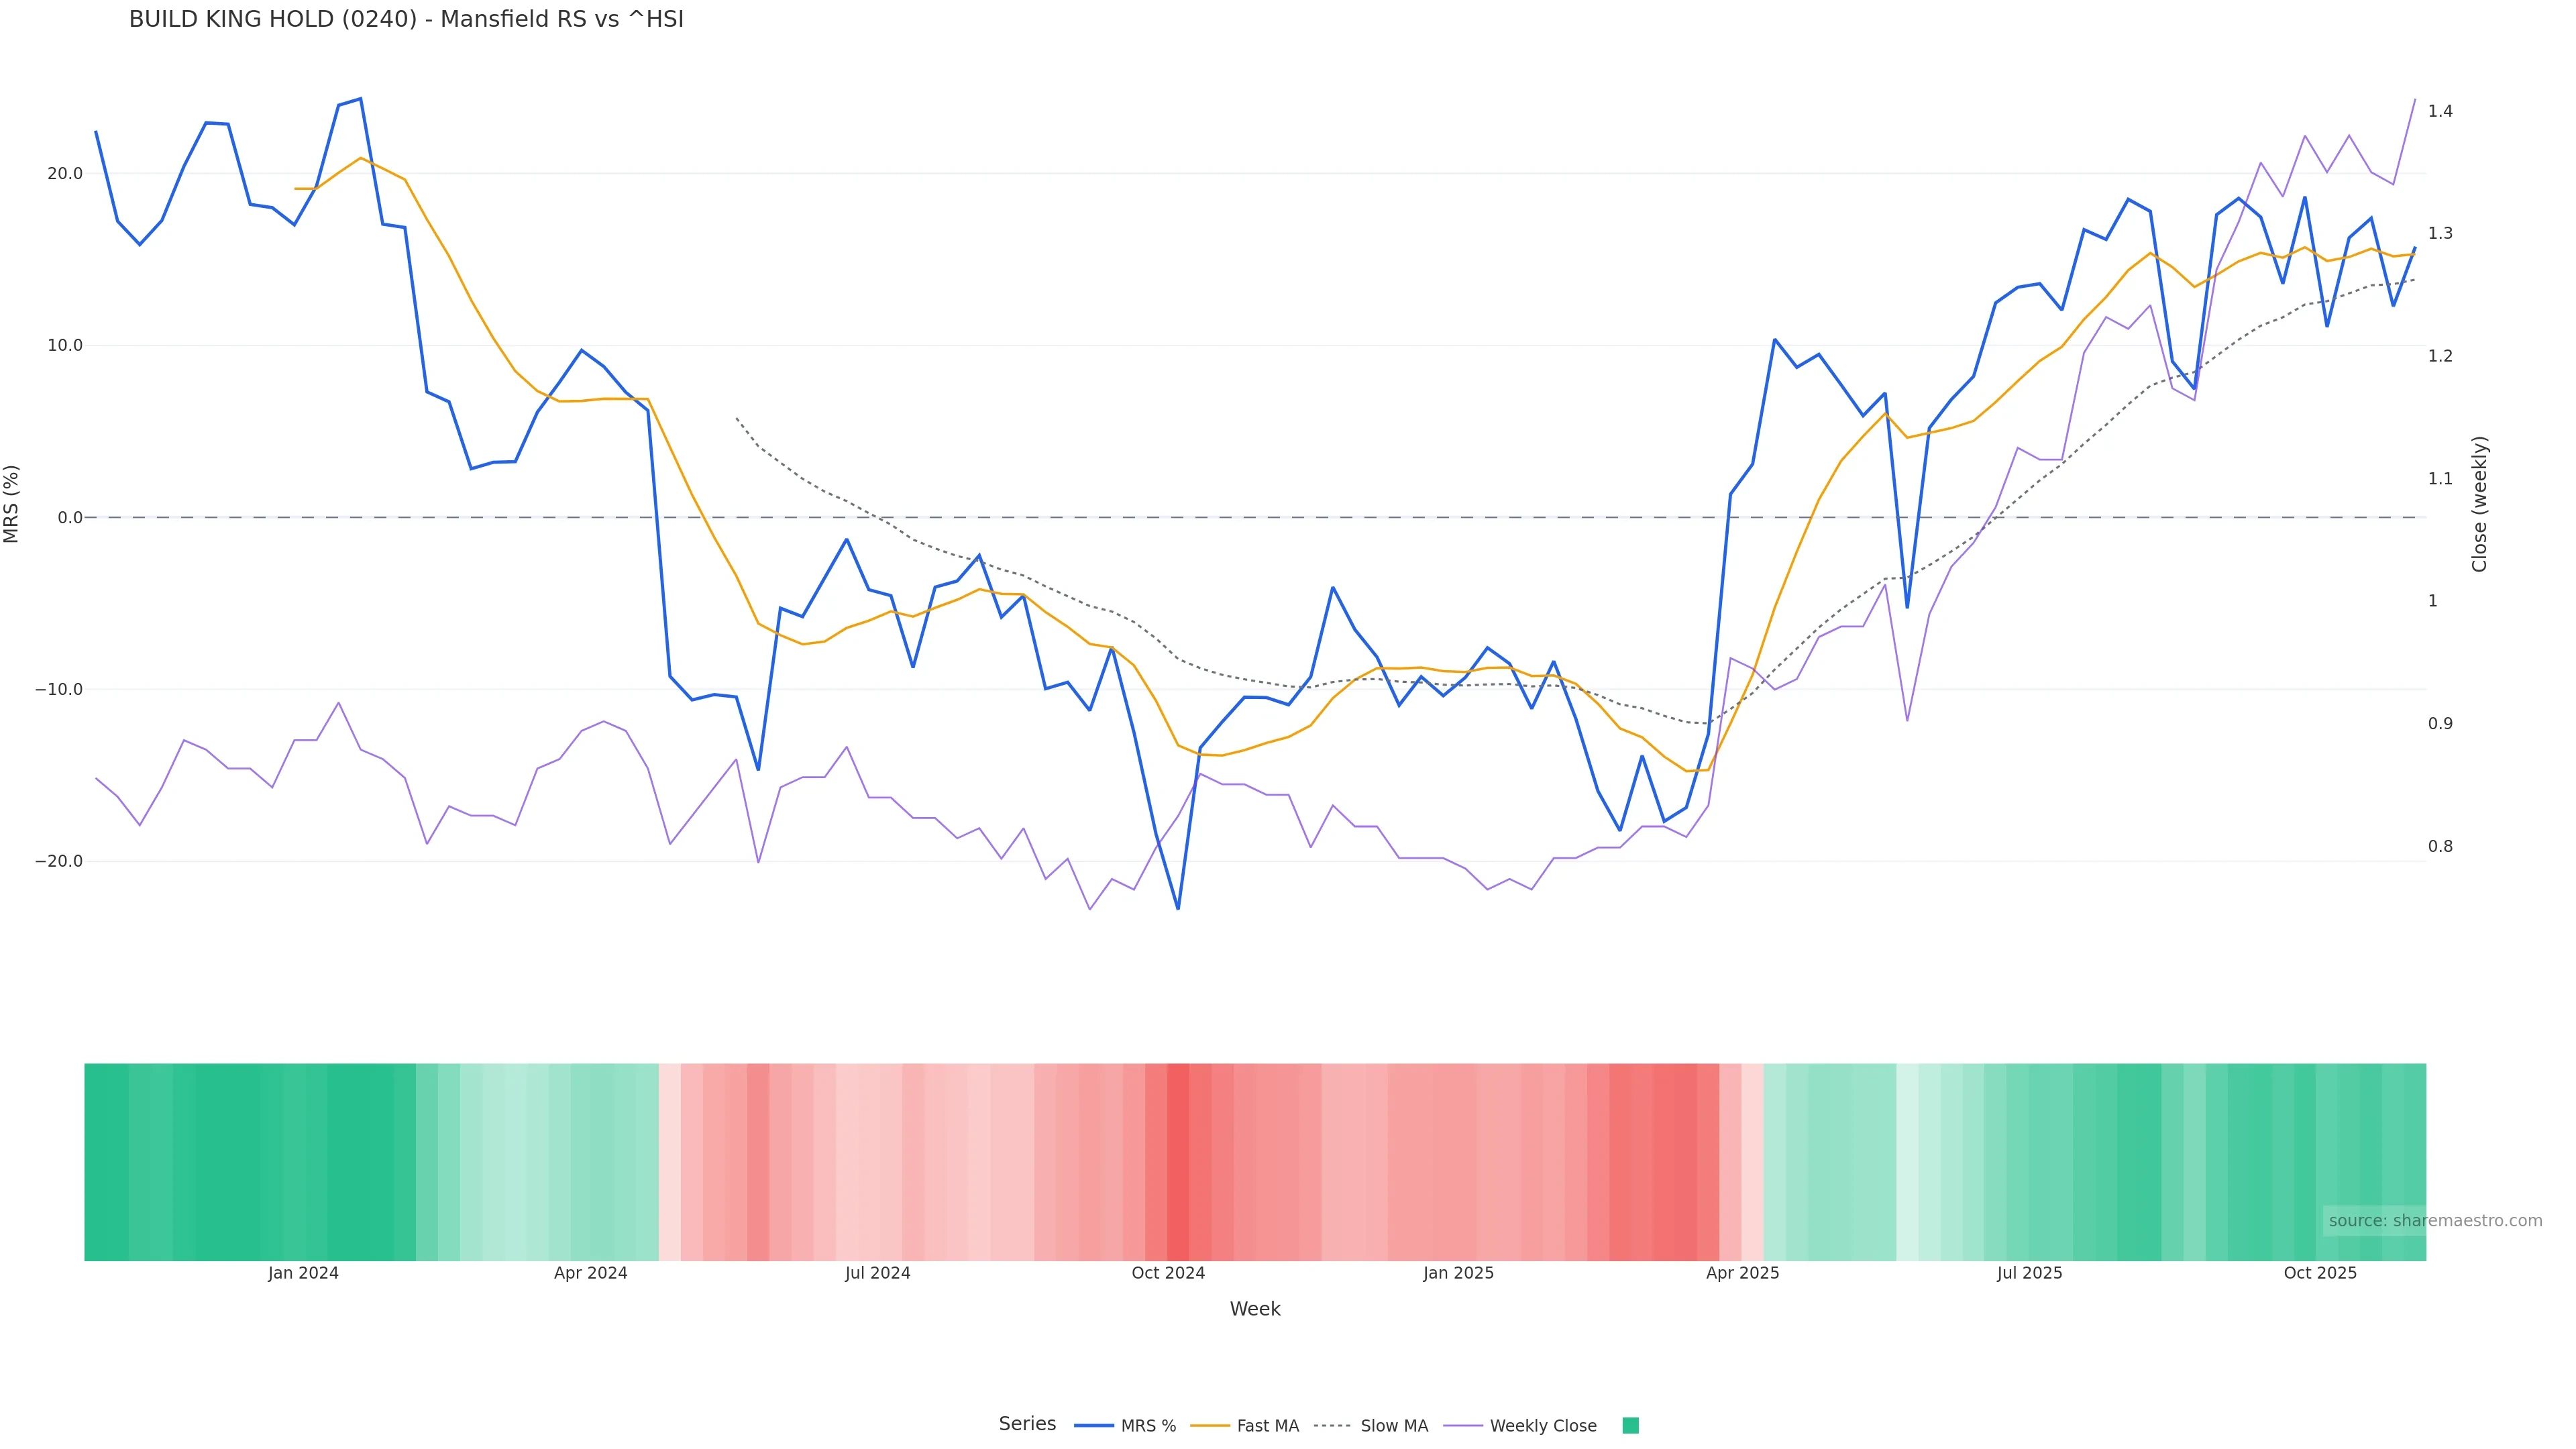Toggle the Fast MA legend entry

(1267, 1426)
